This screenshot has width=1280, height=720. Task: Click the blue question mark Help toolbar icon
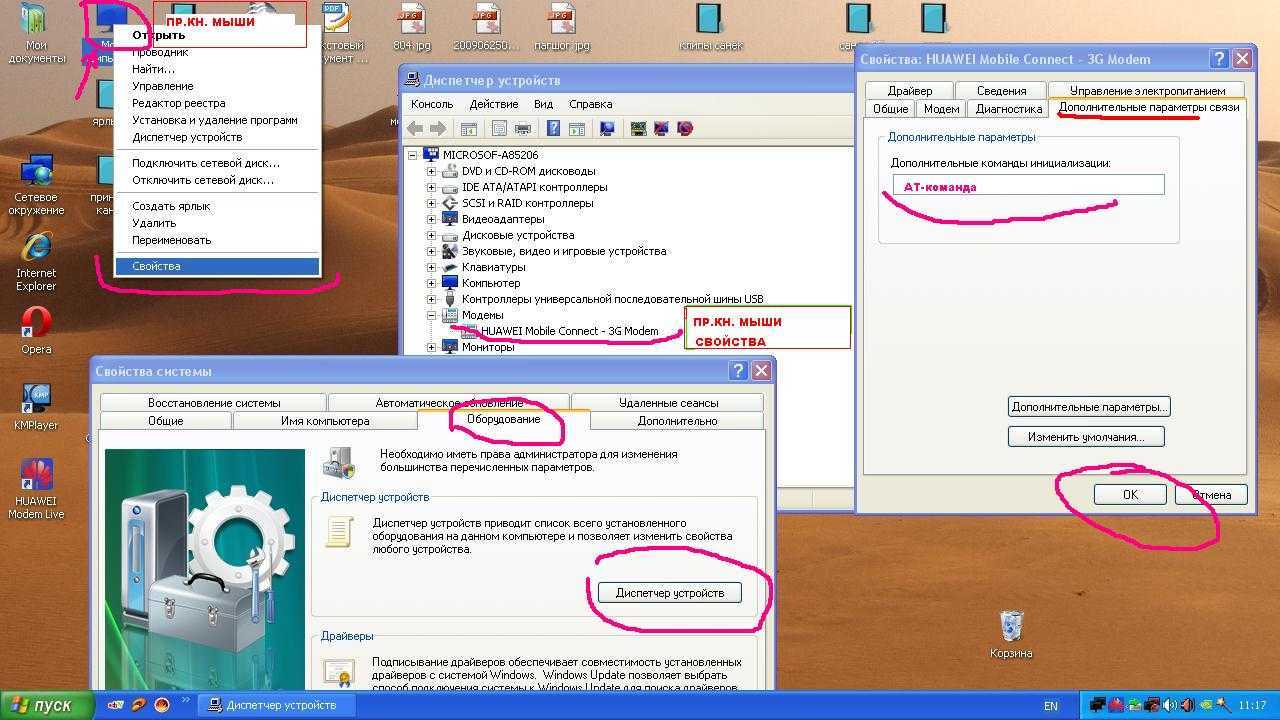553,128
